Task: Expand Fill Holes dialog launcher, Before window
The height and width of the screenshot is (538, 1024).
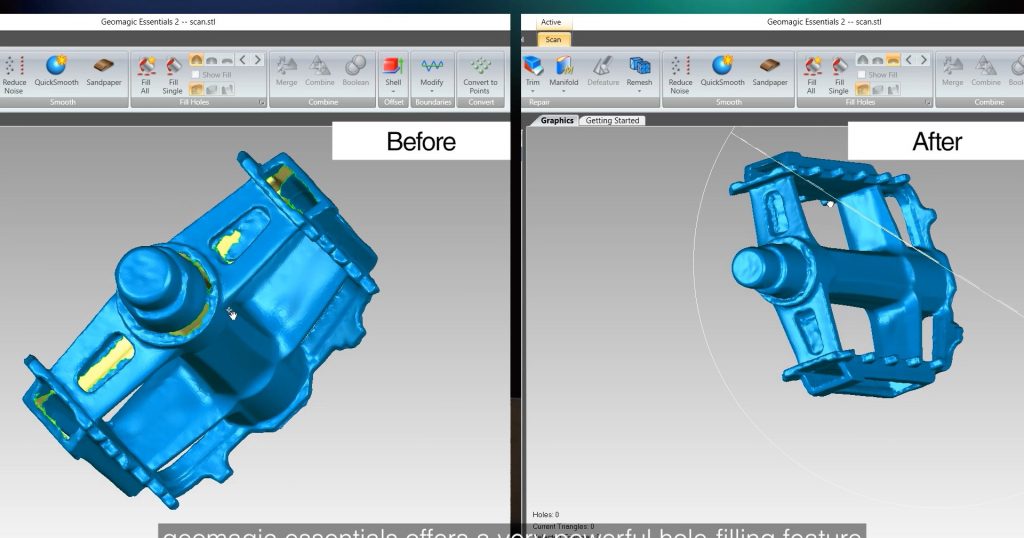Action: point(261,103)
